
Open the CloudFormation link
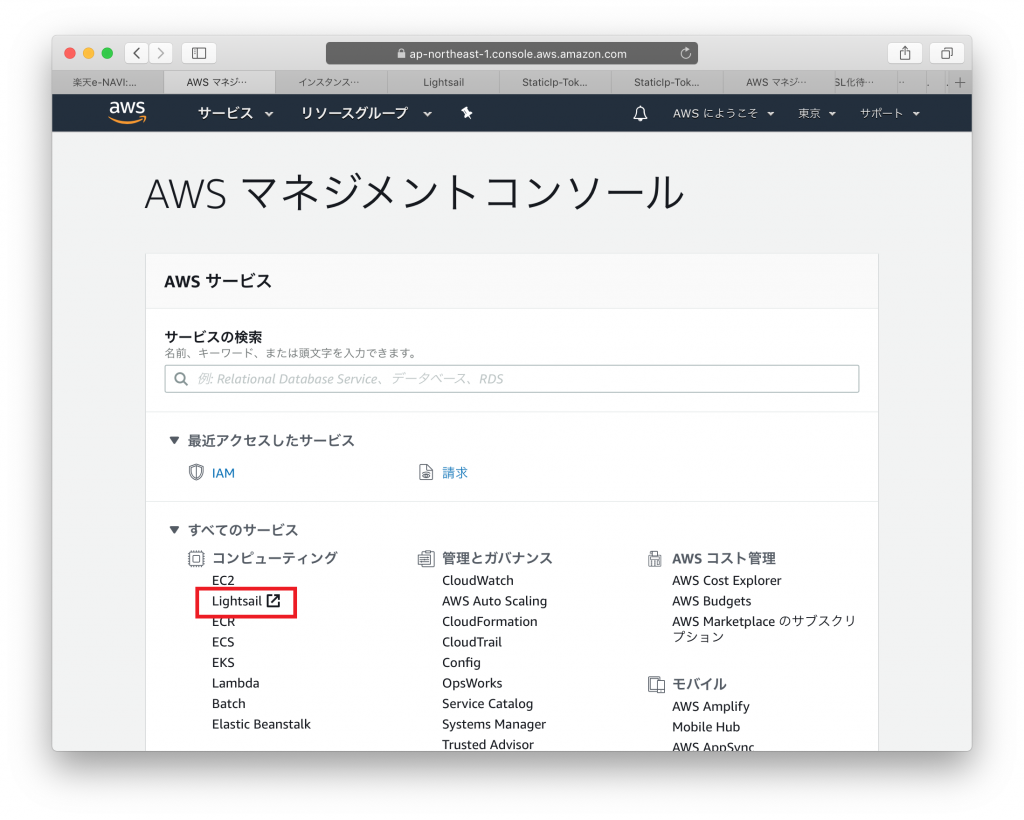pos(489,622)
